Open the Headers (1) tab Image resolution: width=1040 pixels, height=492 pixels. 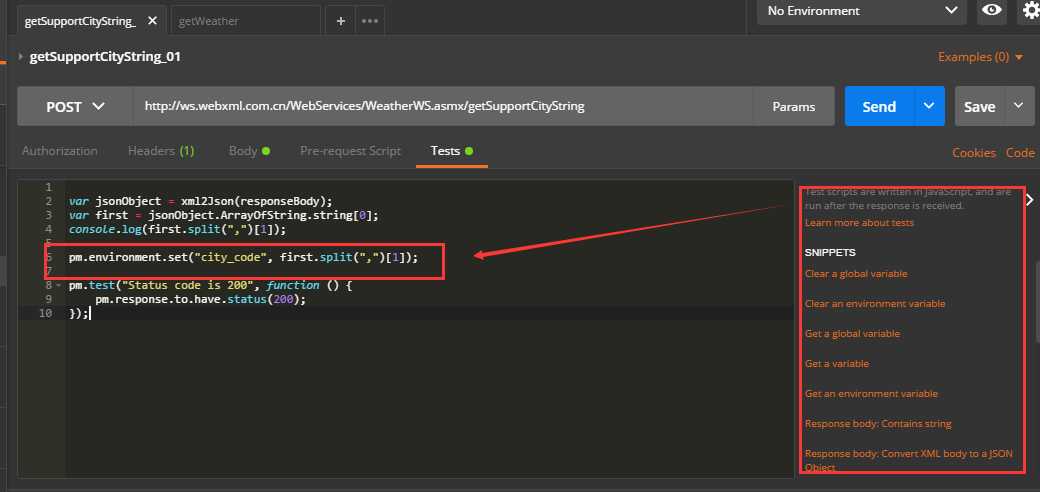pyautogui.click(x=161, y=151)
